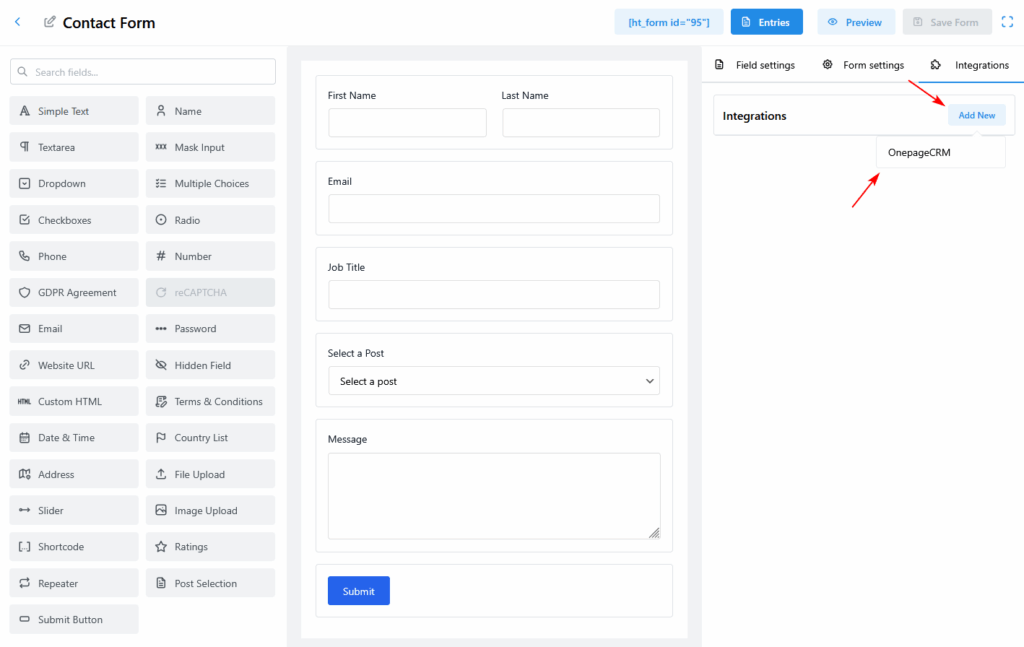Add the Dropdown field element
1024x647 pixels.
coord(74,184)
